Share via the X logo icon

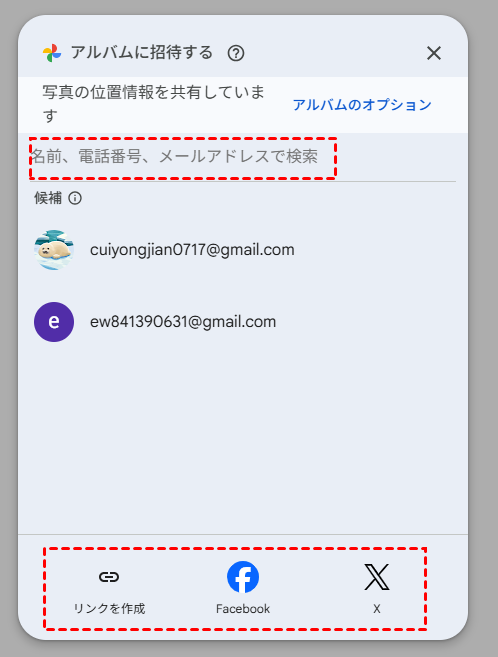pyautogui.click(x=377, y=577)
